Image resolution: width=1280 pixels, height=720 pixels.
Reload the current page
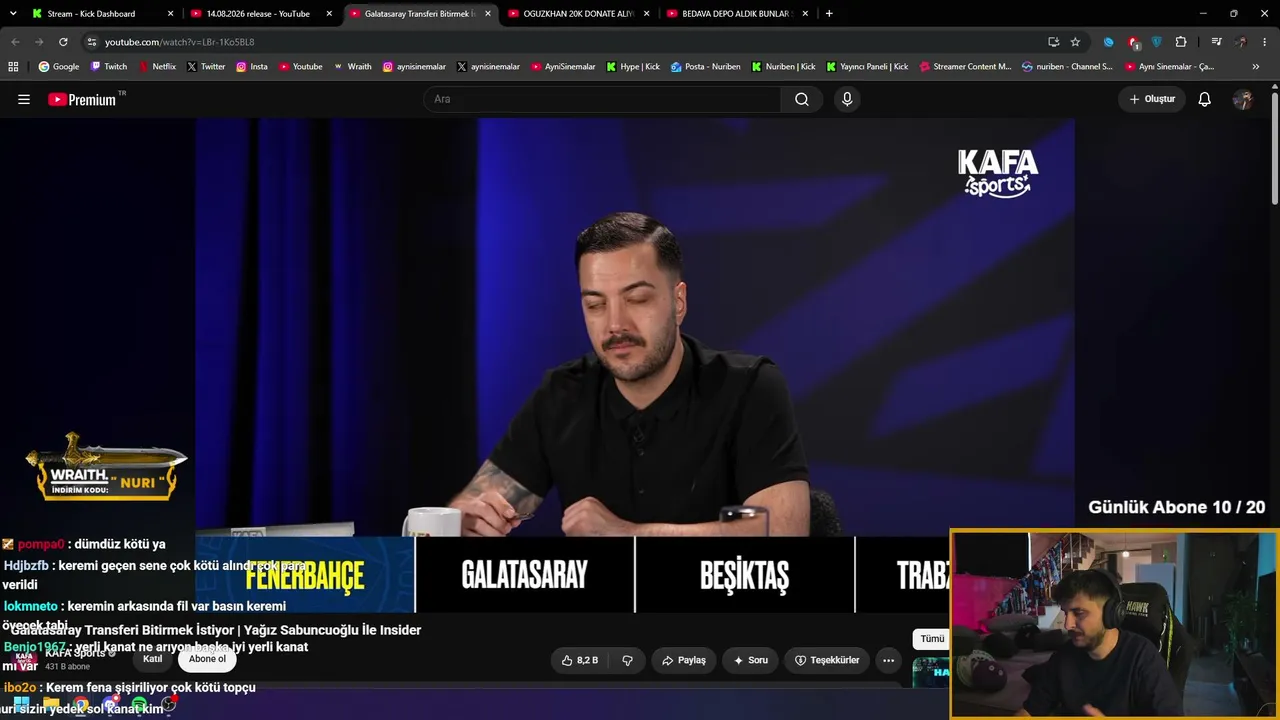click(x=63, y=42)
